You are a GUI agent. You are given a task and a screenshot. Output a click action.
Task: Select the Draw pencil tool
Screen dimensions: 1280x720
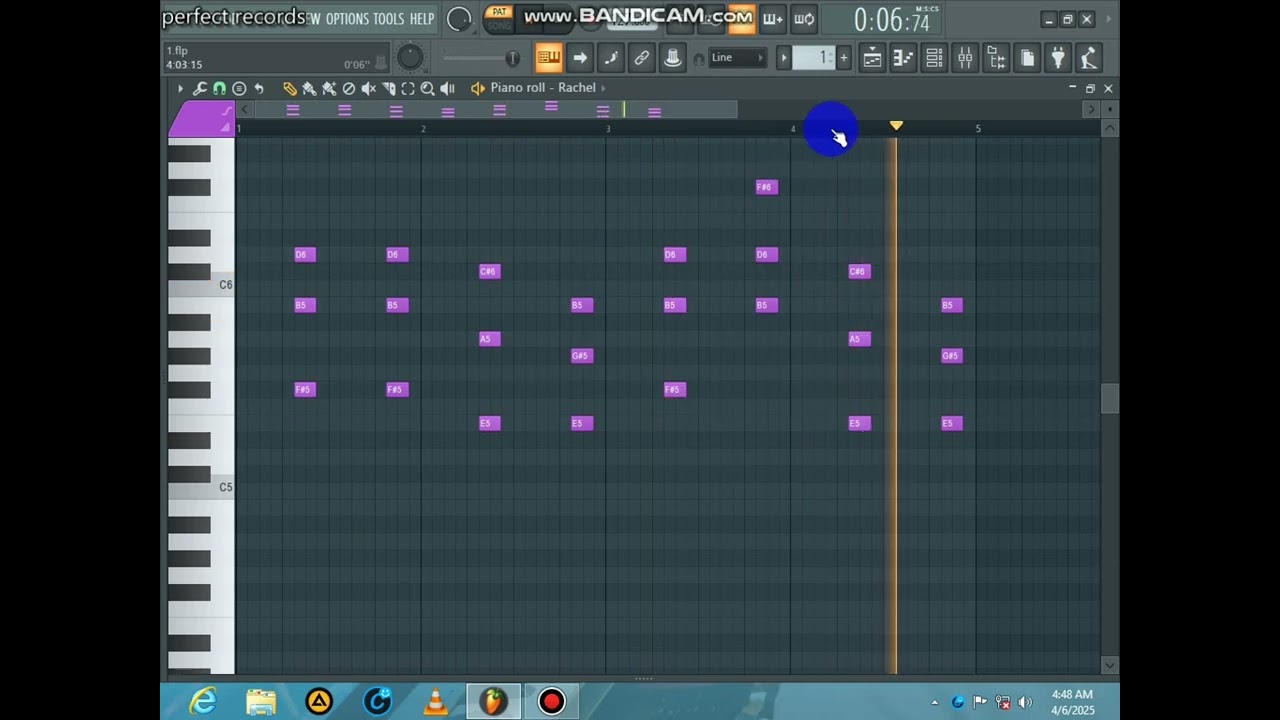click(289, 89)
